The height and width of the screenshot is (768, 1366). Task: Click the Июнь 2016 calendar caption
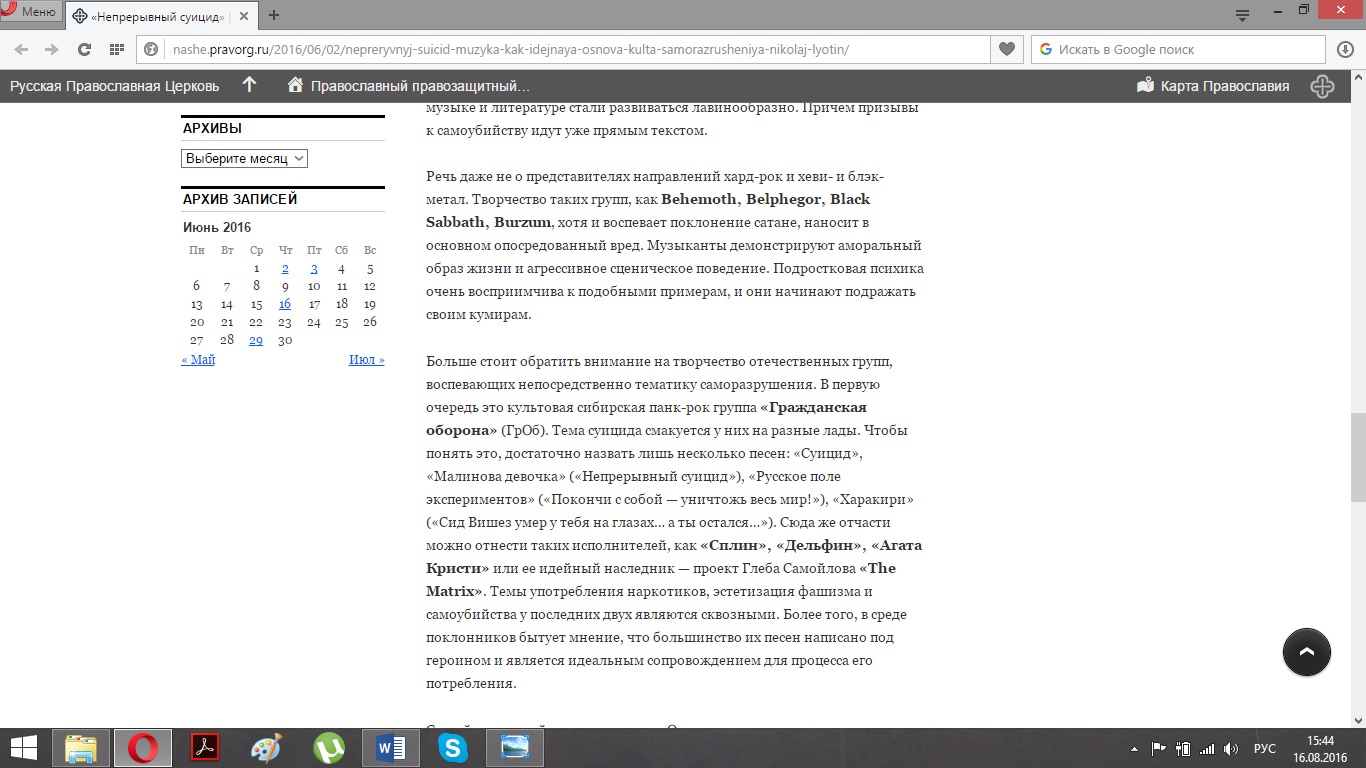tap(217, 227)
